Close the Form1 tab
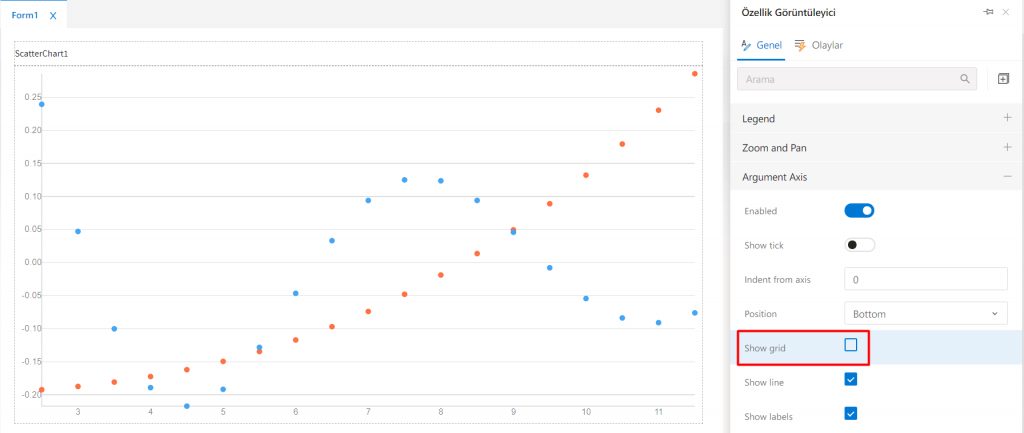 click(x=53, y=16)
